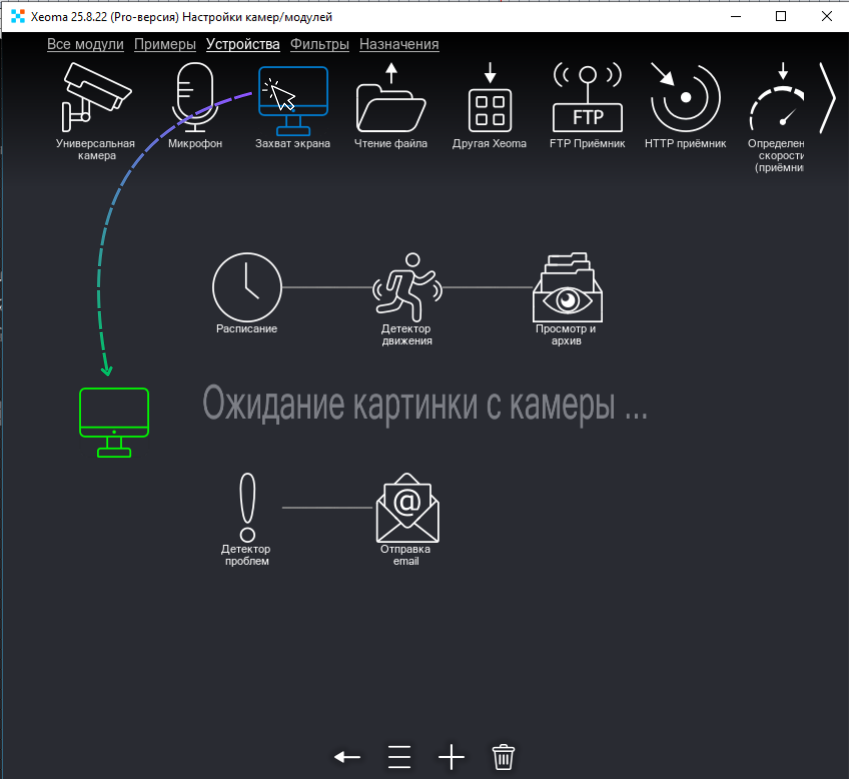Viewport: 849px width, 779px height.
Task: Select the FTP Приёмник module
Action: 587,95
